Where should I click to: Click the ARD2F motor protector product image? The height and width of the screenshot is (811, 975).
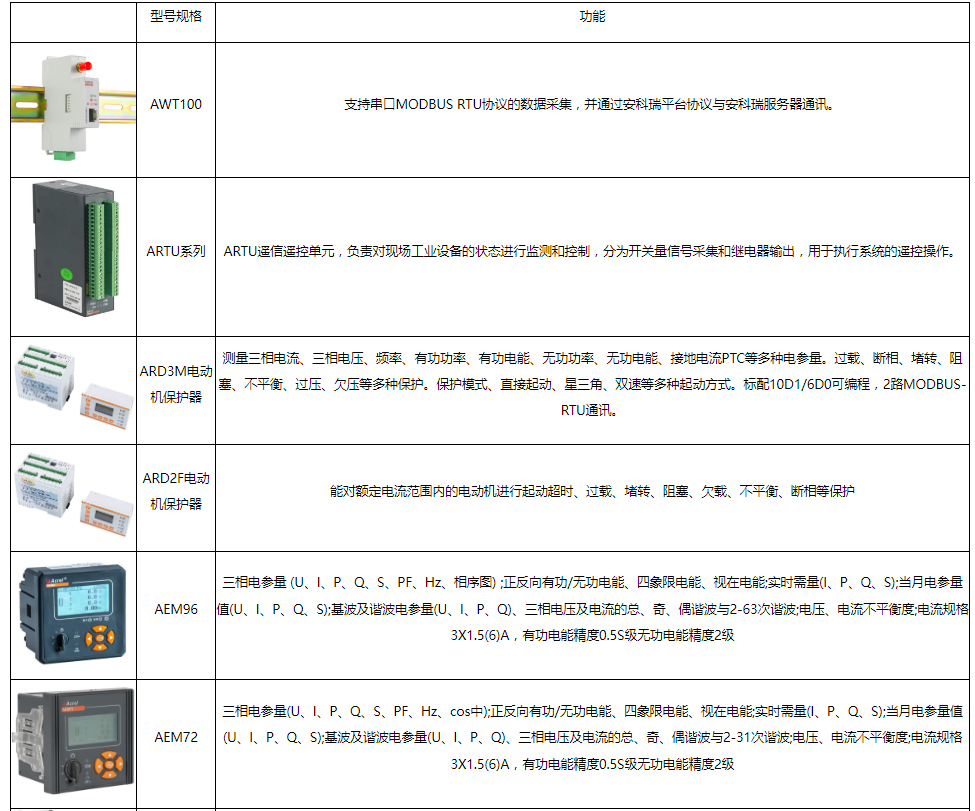pos(73,495)
